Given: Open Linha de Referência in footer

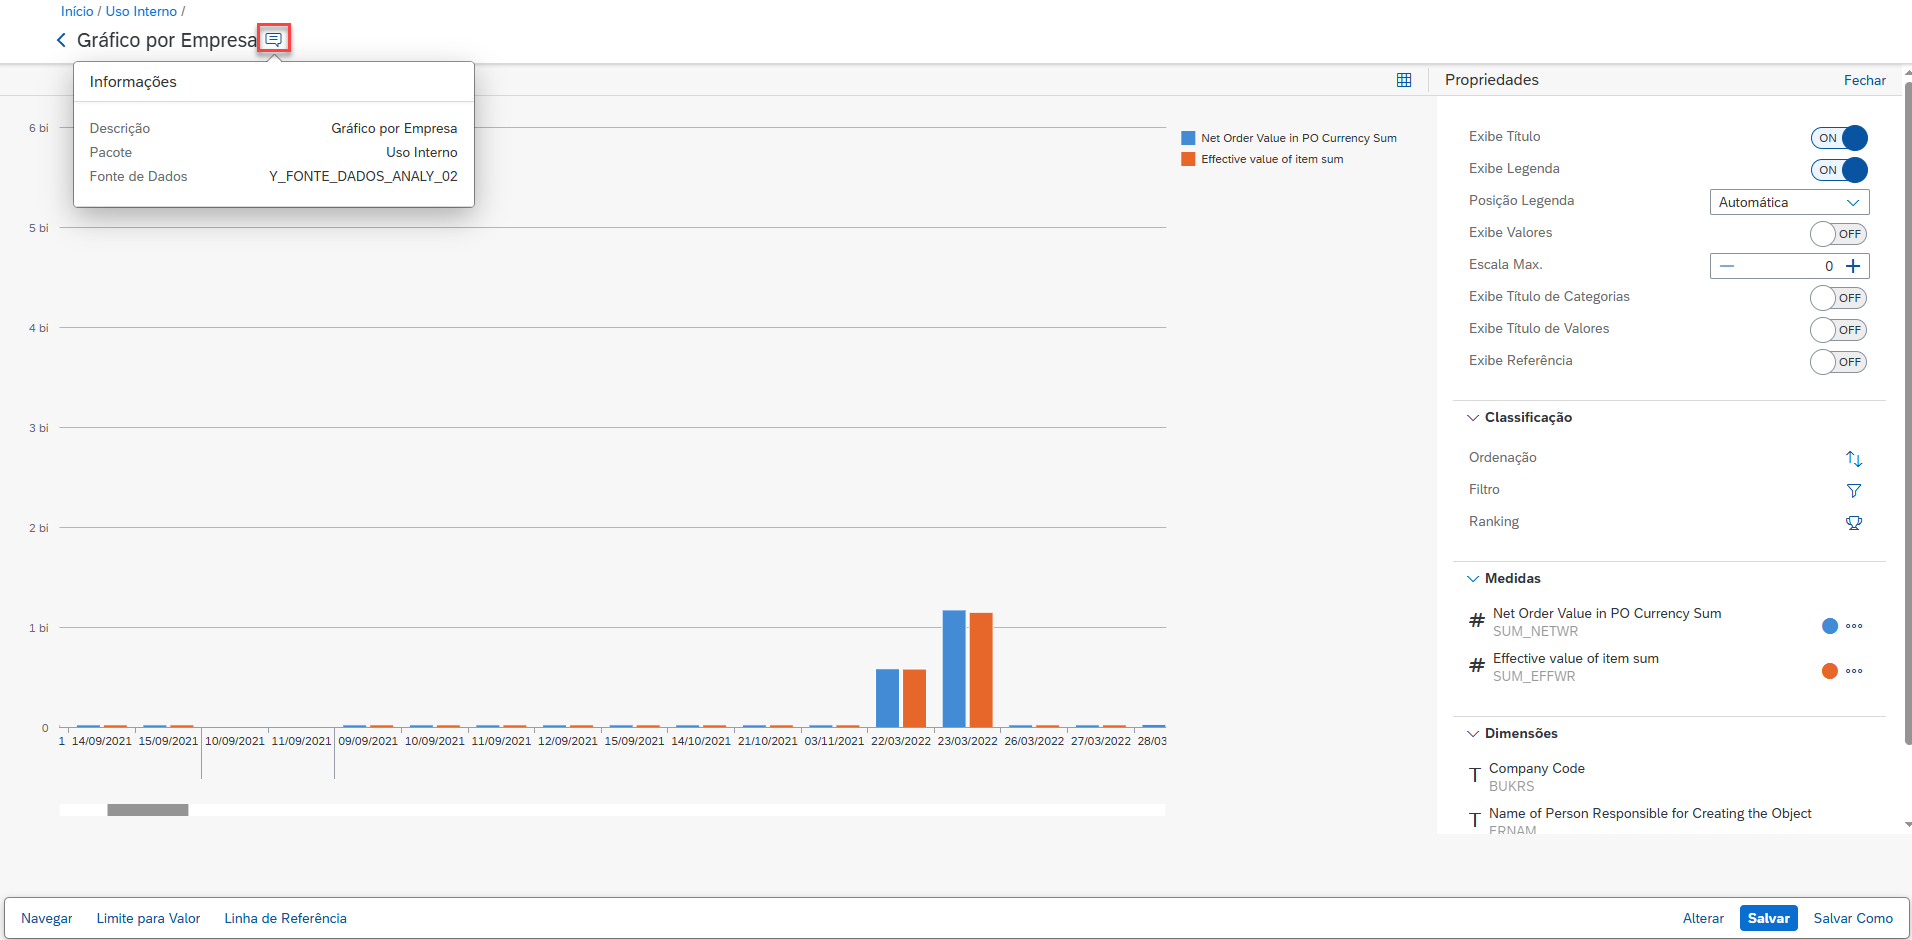Looking at the screenshot, I should pyautogui.click(x=285, y=918).
